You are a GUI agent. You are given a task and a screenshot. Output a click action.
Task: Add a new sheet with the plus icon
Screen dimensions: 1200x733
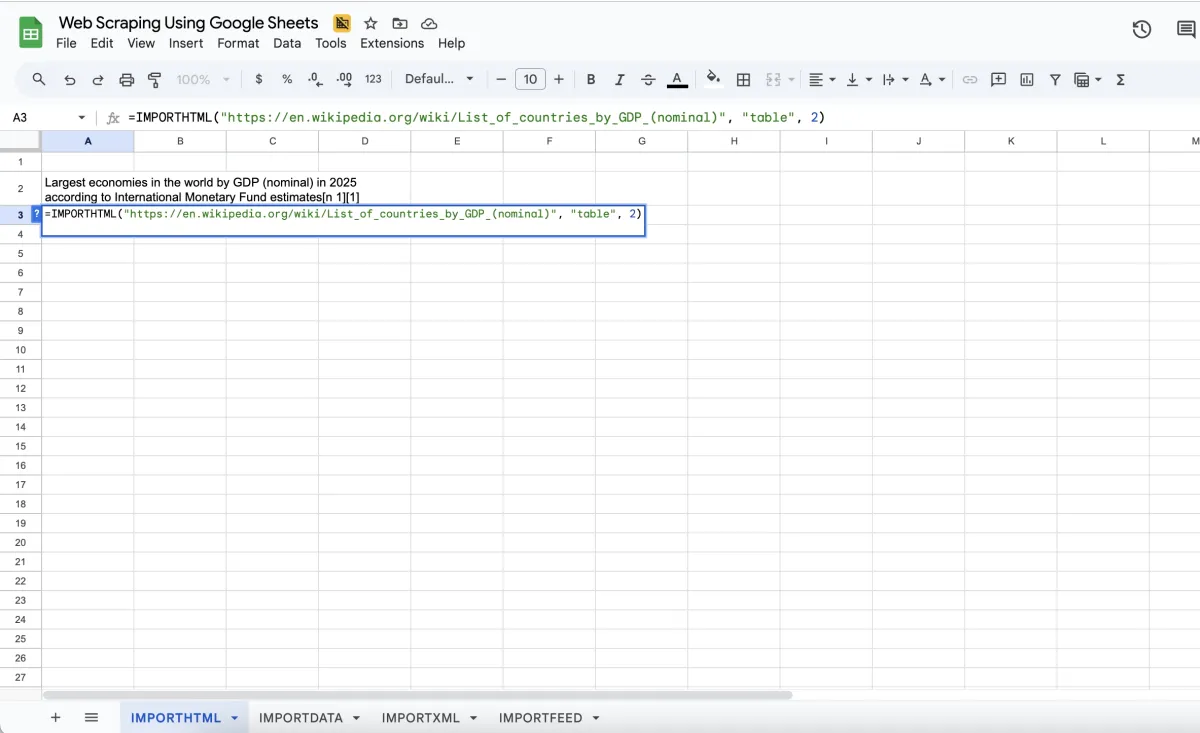pyautogui.click(x=56, y=717)
